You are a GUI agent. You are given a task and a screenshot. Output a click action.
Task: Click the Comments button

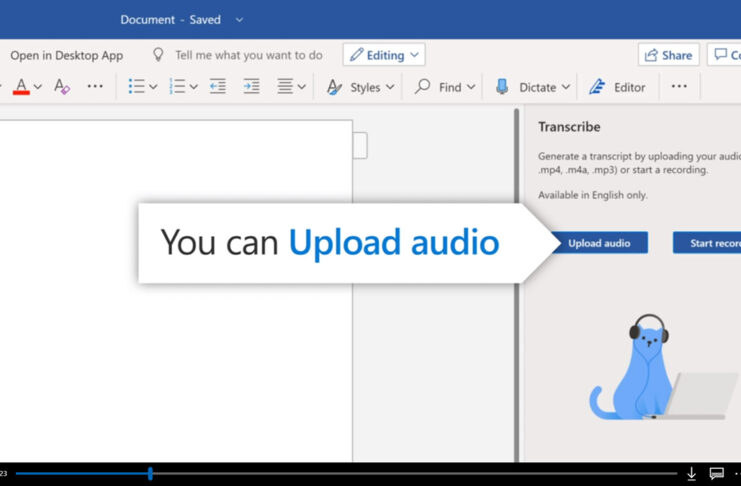pos(725,55)
